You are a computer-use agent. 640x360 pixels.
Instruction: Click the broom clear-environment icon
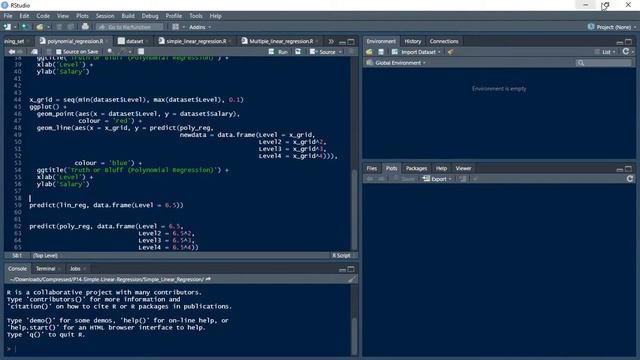click(x=451, y=52)
